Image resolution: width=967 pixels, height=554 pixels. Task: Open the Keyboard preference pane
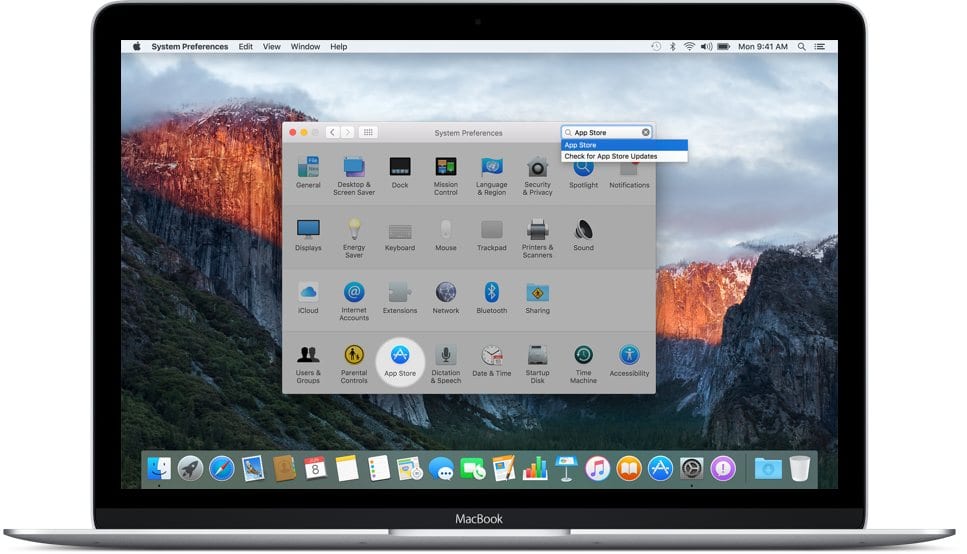pos(400,236)
